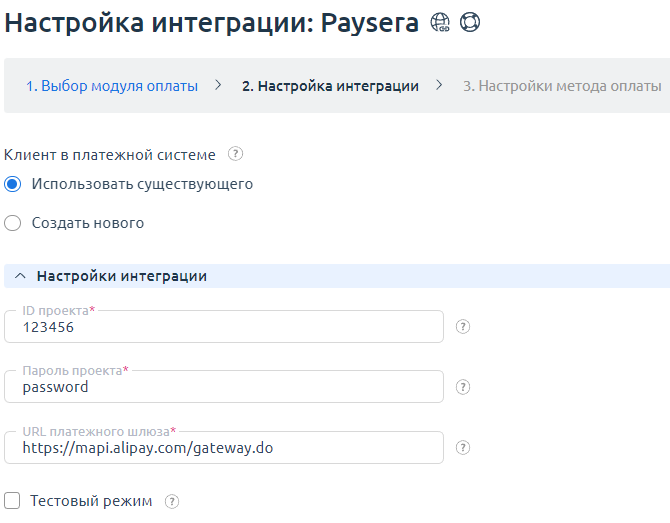670x523 pixels.
Task: Click the arrow separator after step 2
Action: 439,86
